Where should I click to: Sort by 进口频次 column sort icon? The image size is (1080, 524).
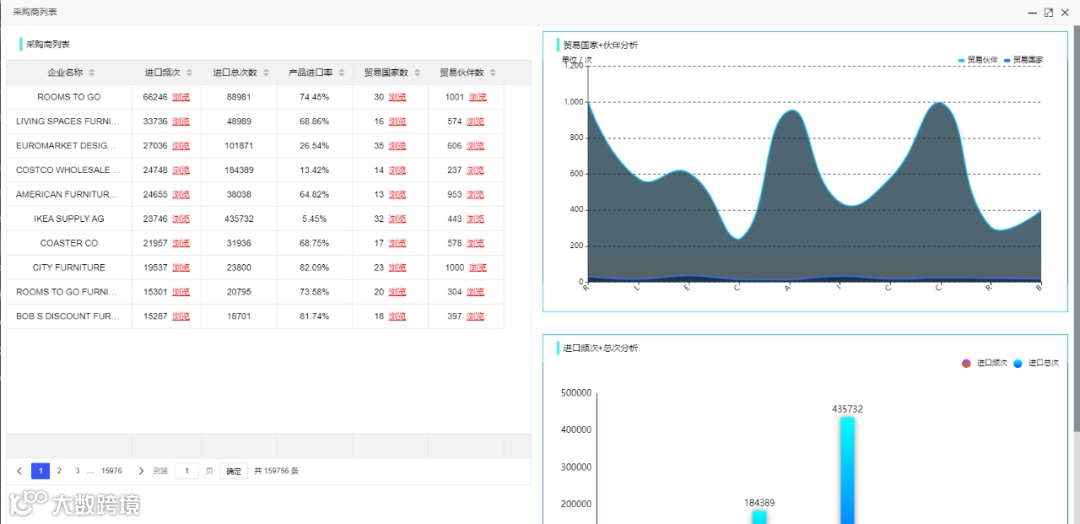[x=189, y=72]
